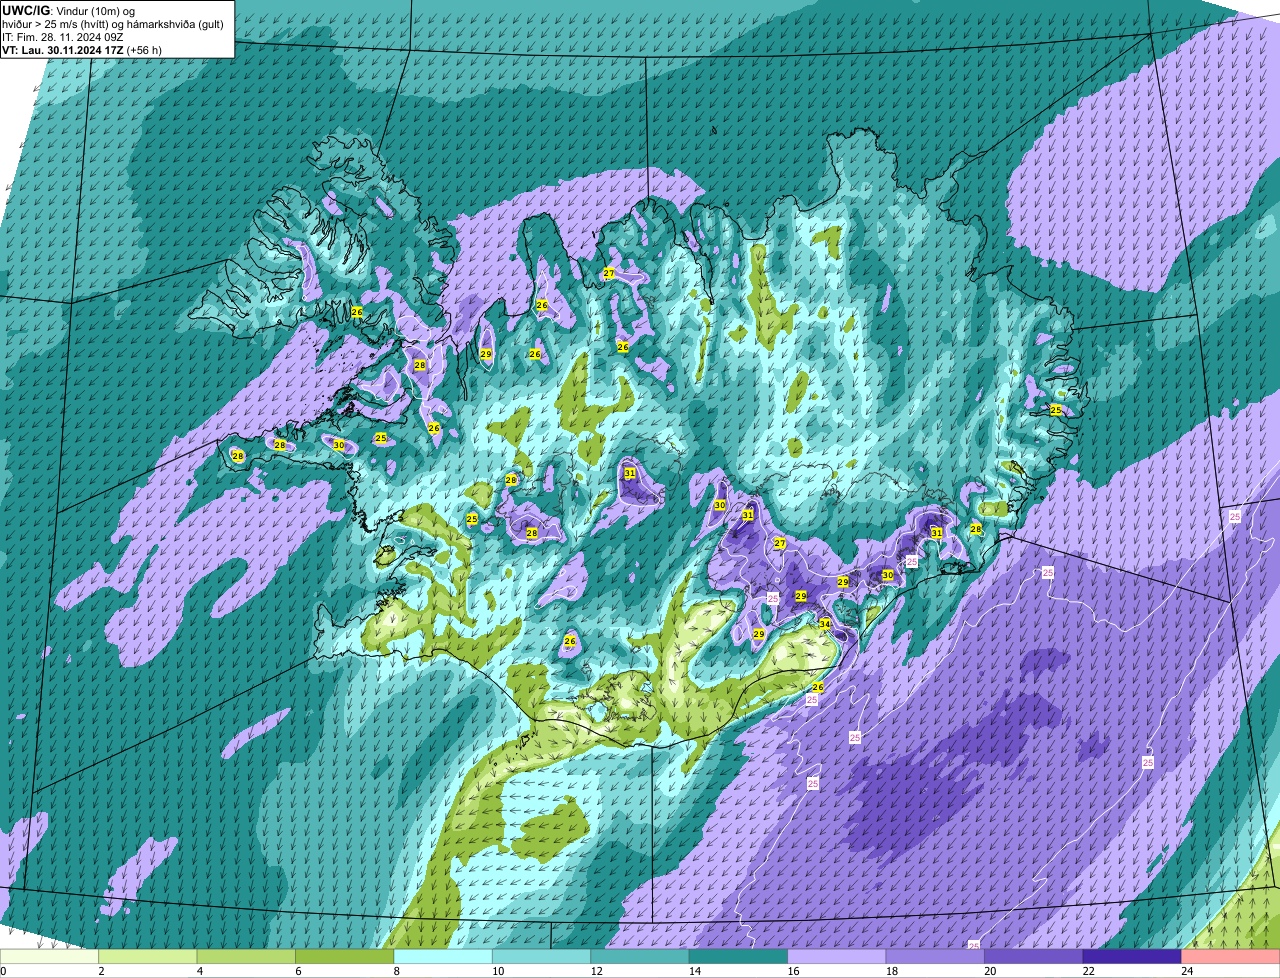Click the dark indigo 22–24 color scale swatch
The height and width of the screenshot is (978, 1280).
(1132, 957)
